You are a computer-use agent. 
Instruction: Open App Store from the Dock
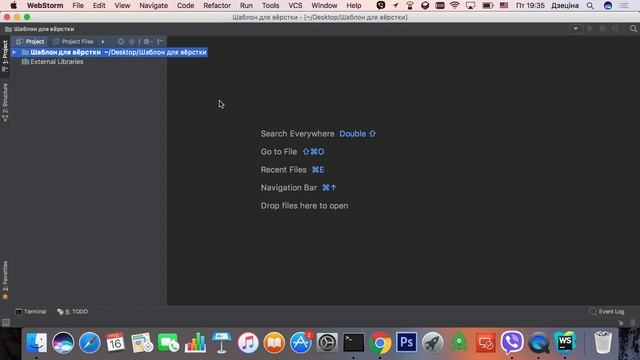click(301, 342)
